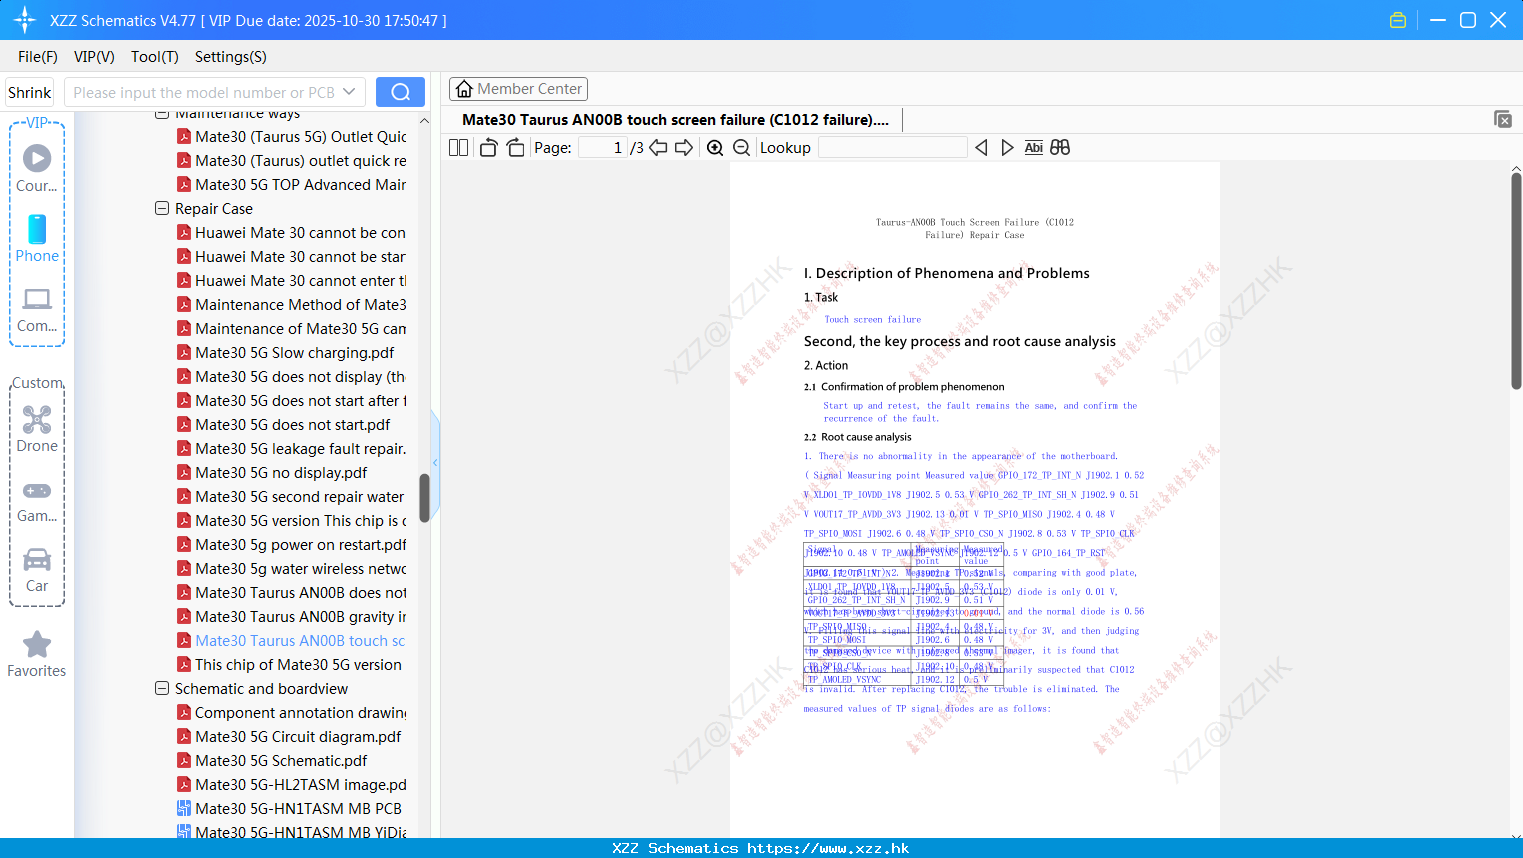Click the model number search field
This screenshot has height=858, width=1523.
(x=204, y=92)
